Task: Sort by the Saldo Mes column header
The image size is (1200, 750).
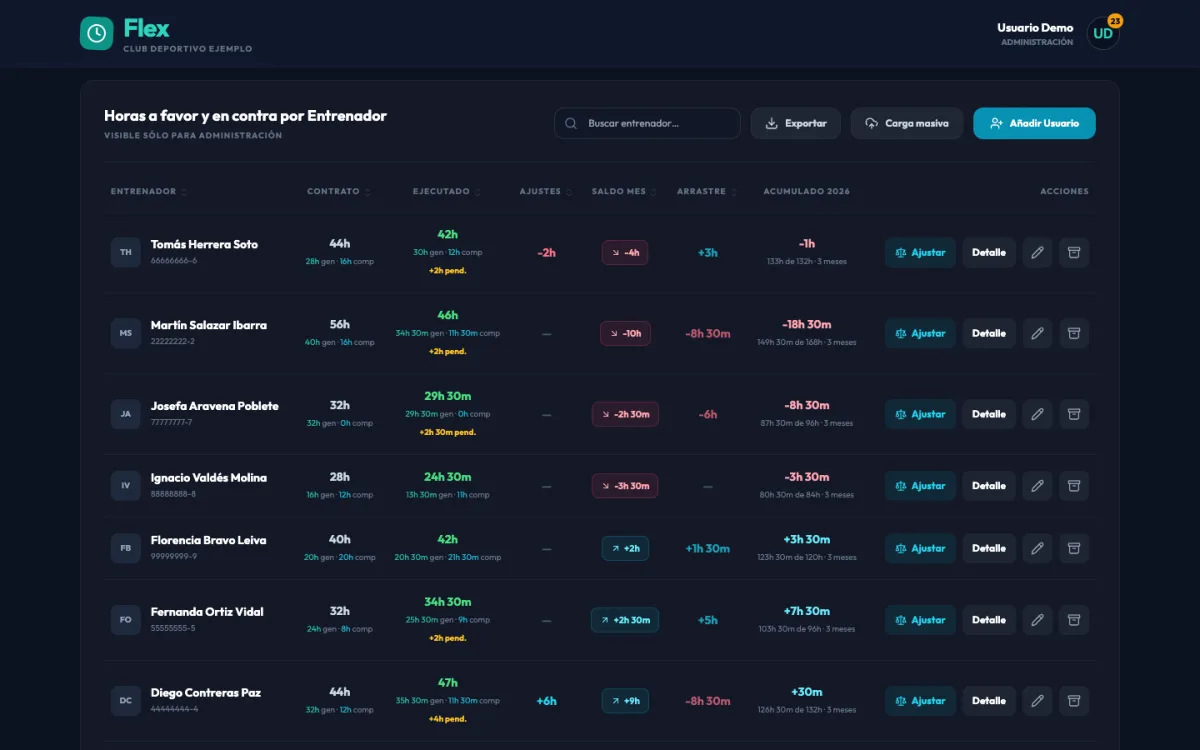Action: [x=625, y=192]
